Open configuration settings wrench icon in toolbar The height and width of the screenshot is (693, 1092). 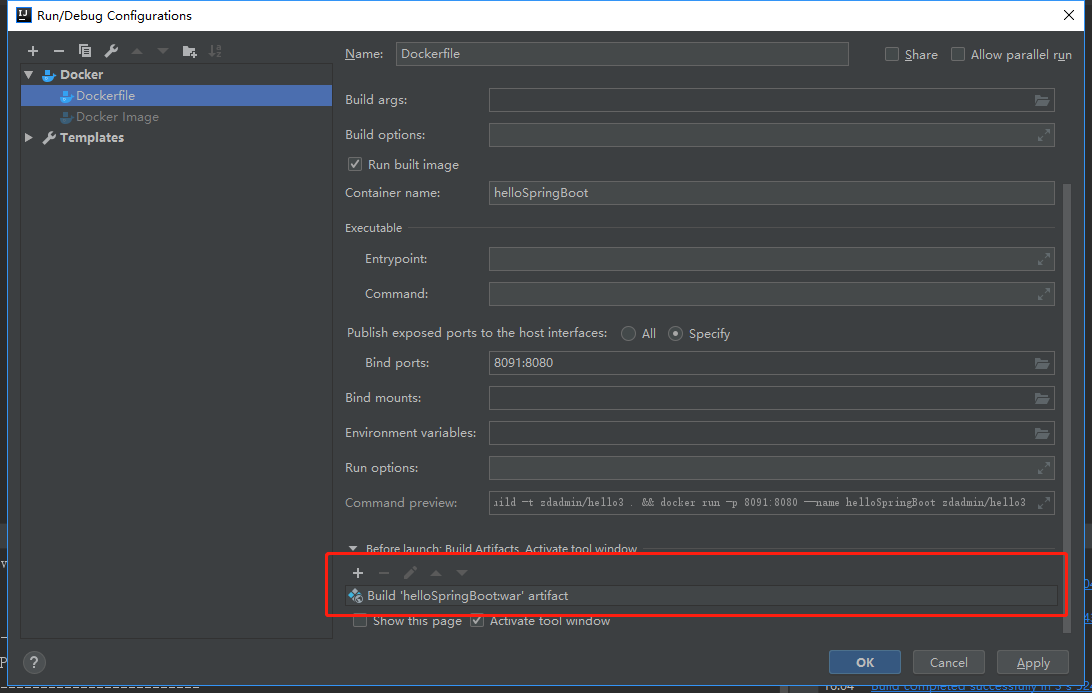[111, 51]
